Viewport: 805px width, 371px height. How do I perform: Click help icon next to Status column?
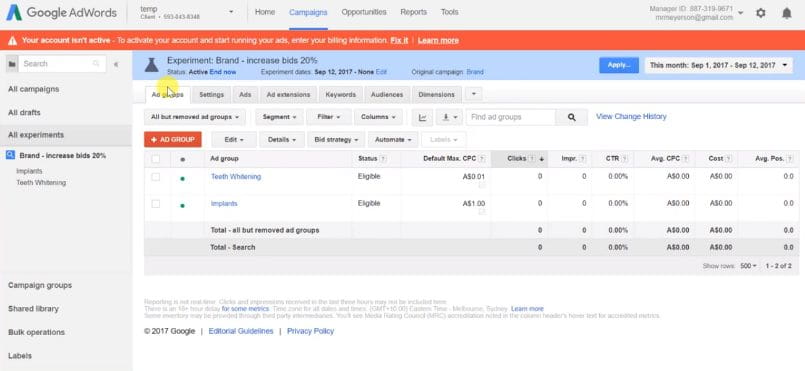tap(382, 159)
